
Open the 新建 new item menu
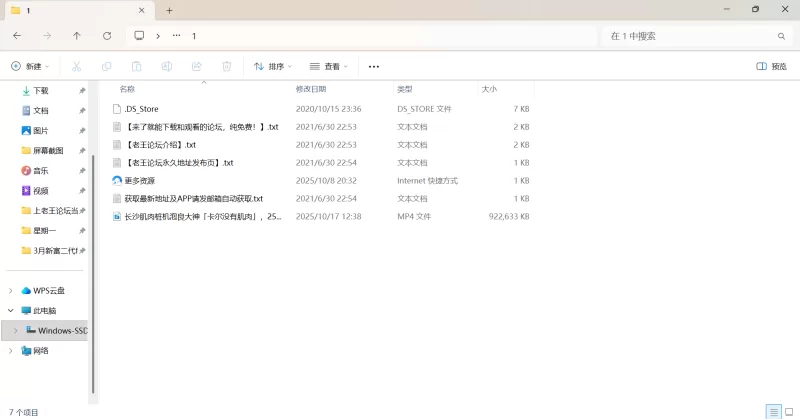(30, 66)
